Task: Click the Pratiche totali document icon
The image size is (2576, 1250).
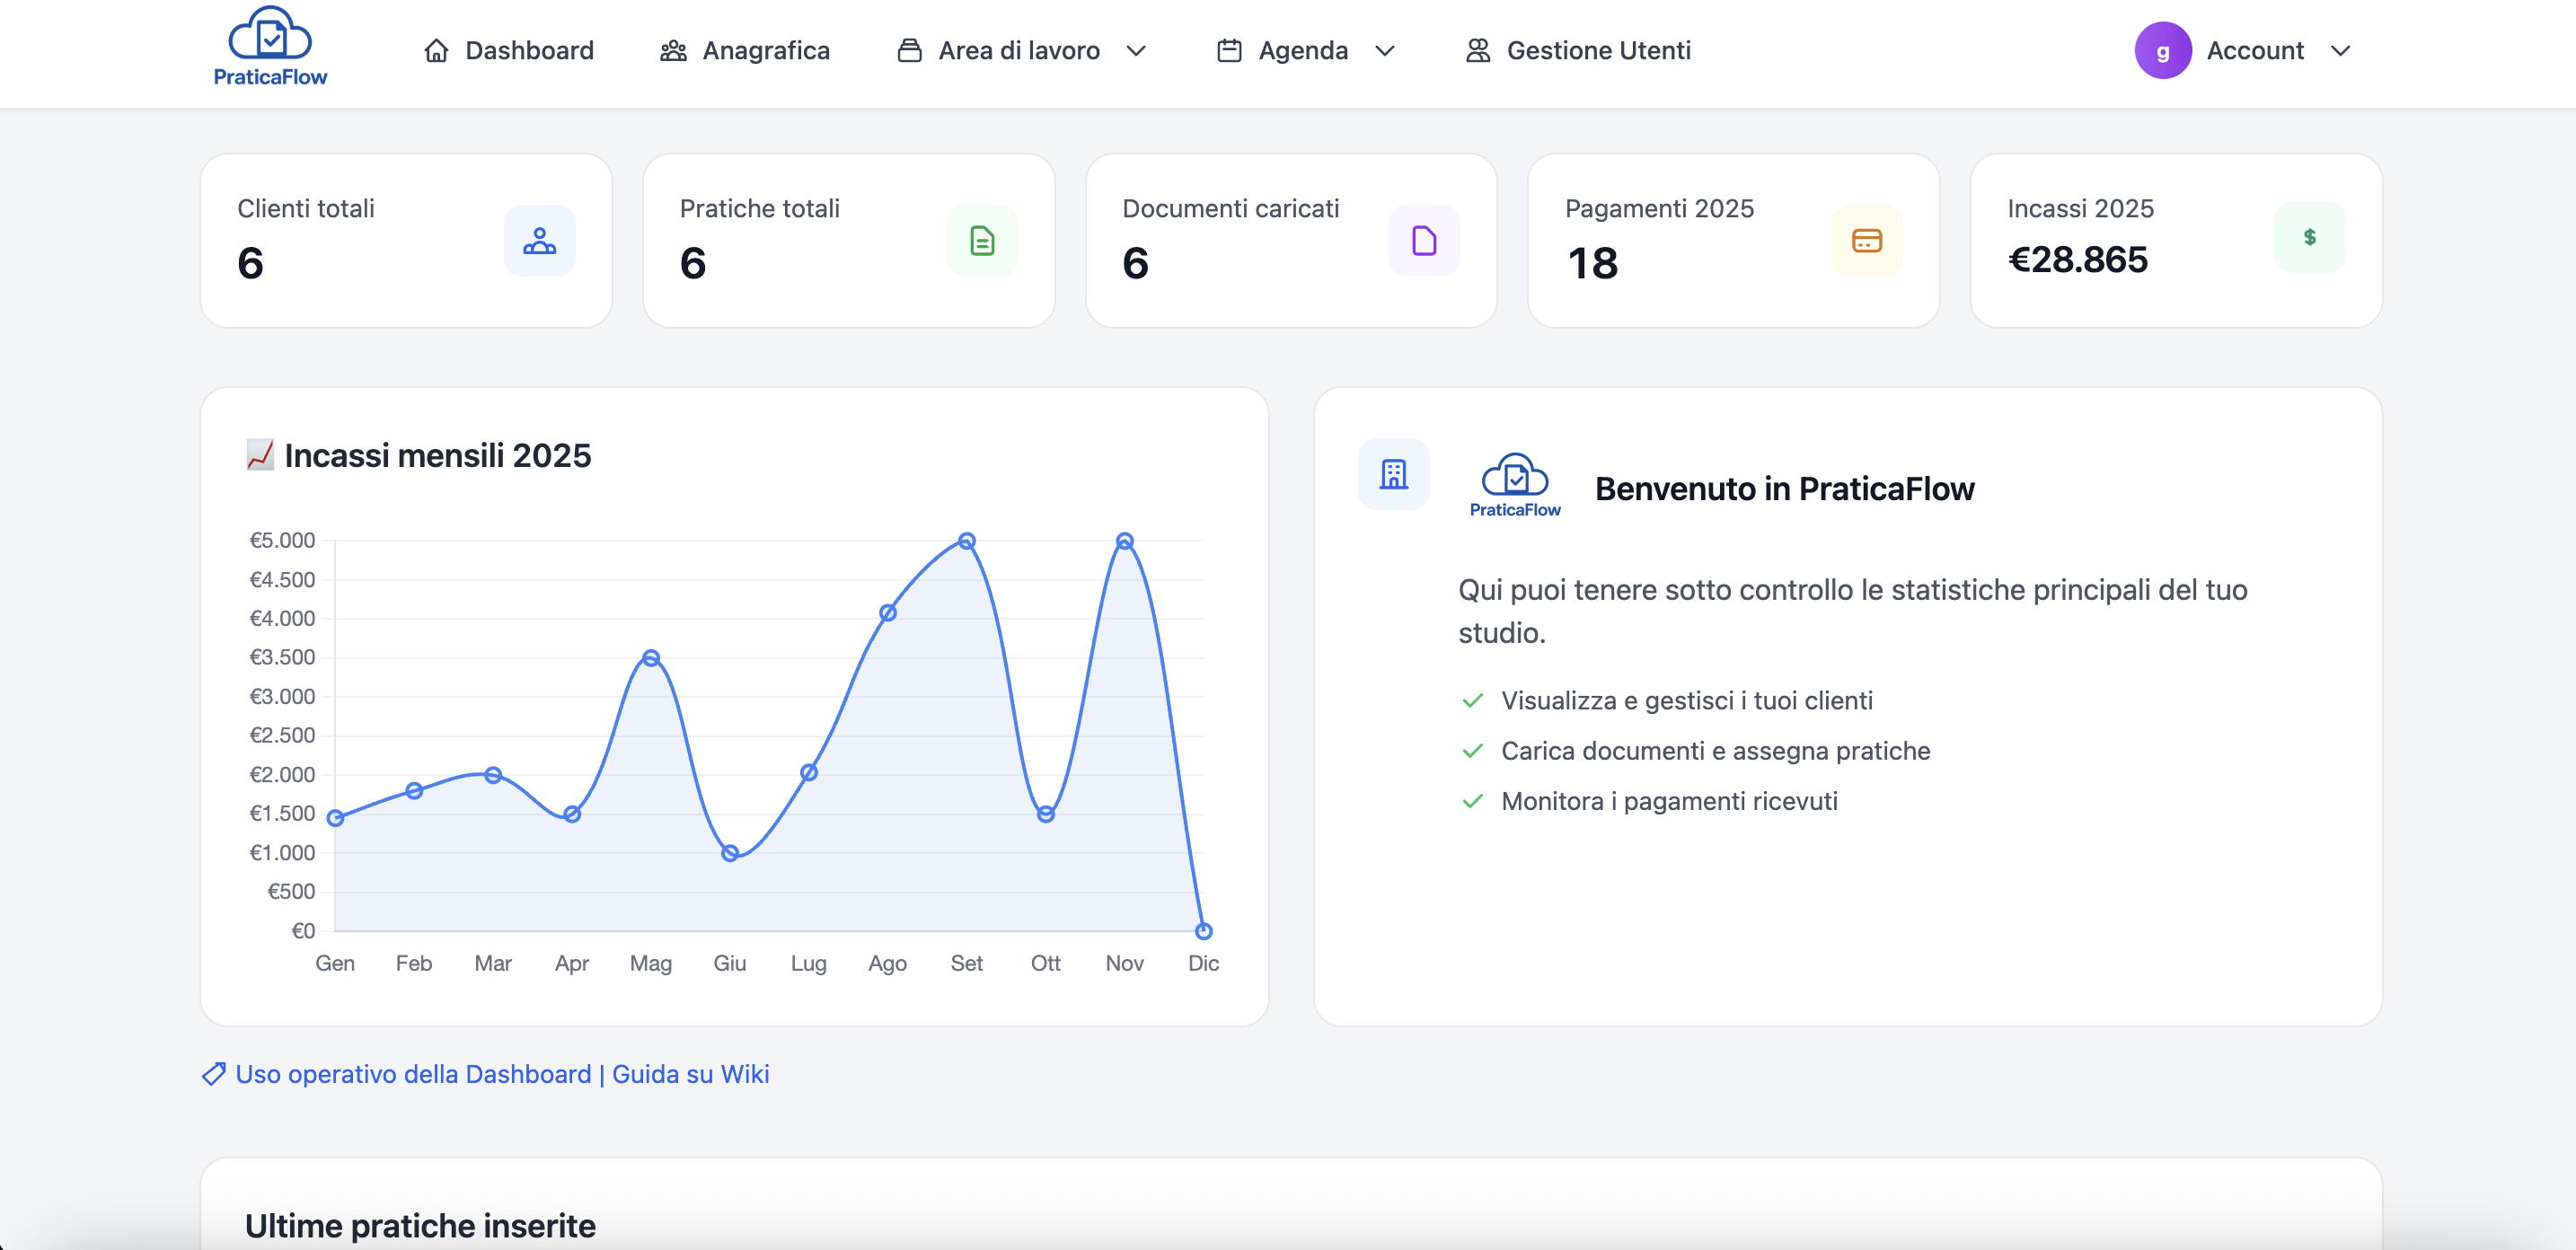Action: (x=982, y=241)
